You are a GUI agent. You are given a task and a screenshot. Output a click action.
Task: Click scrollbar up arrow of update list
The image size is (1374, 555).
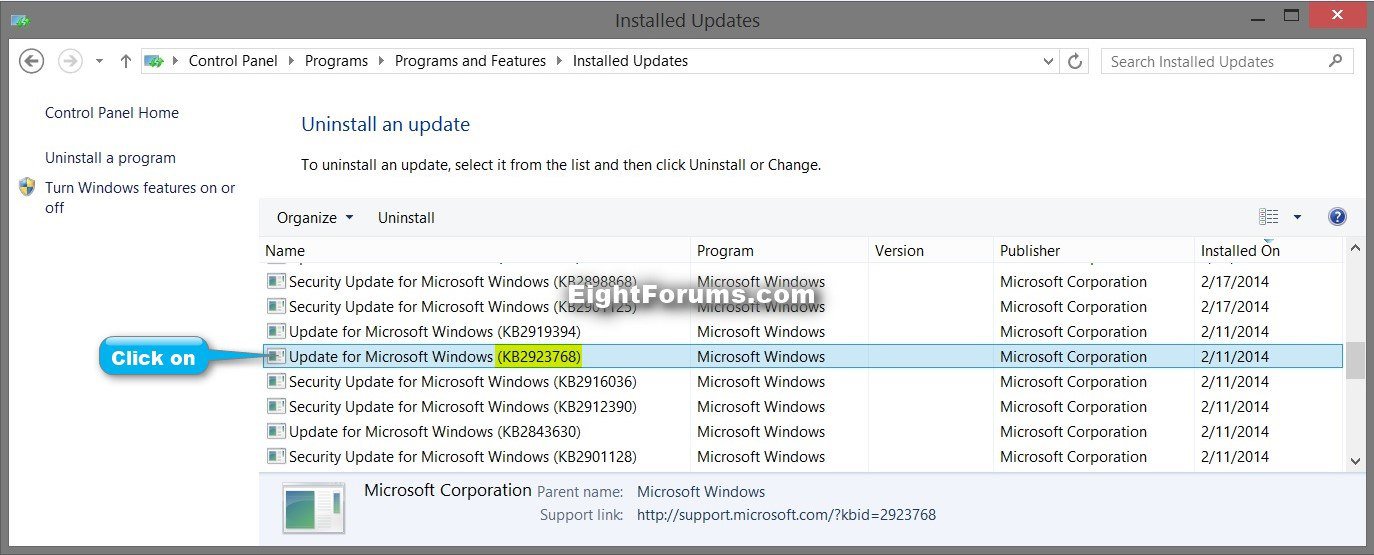[x=1355, y=248]
